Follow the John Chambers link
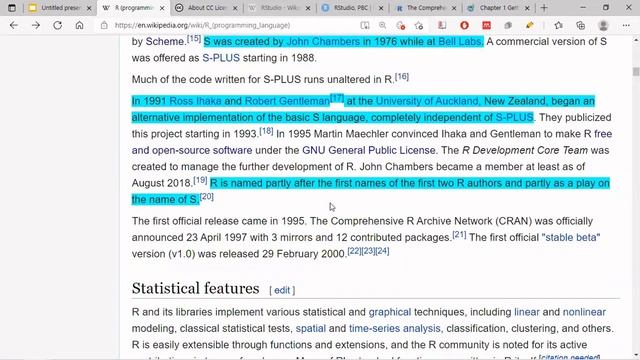The image size is (640, 360). pyautogui.click(x=323, y=42)
